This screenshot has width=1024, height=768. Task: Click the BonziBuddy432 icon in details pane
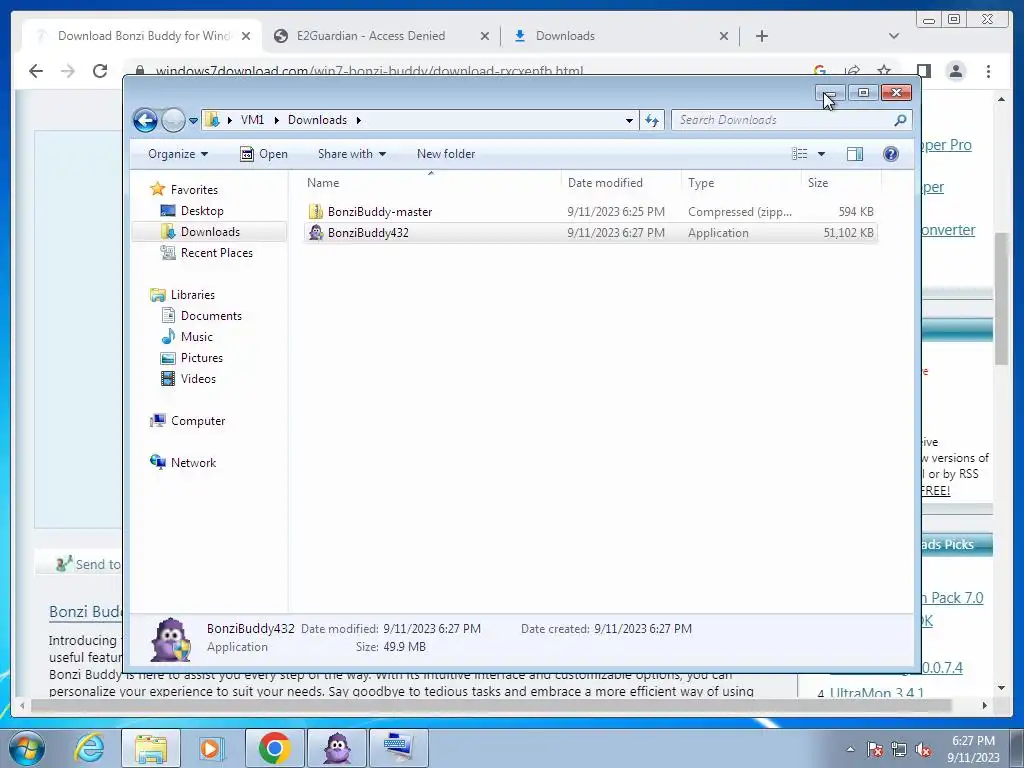click(170, 639)
